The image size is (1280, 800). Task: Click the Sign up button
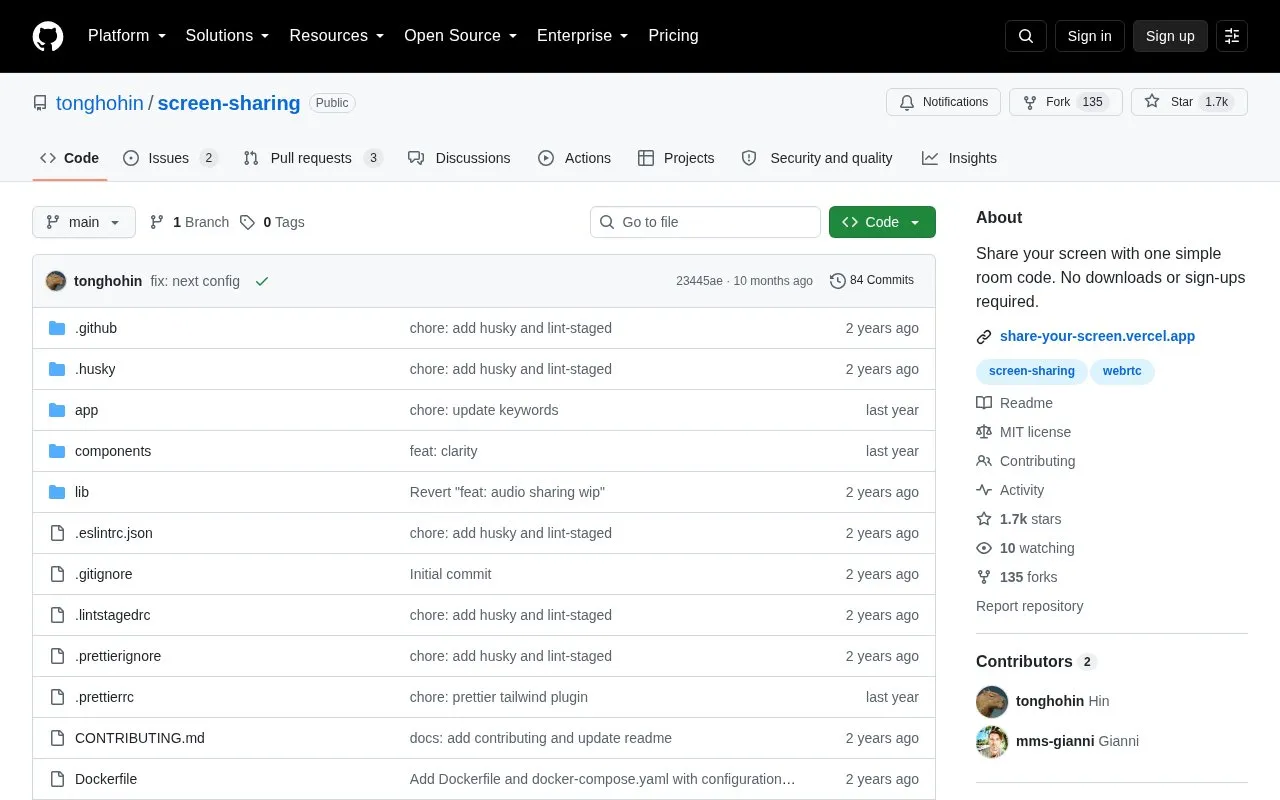[x=1170, y=36]
